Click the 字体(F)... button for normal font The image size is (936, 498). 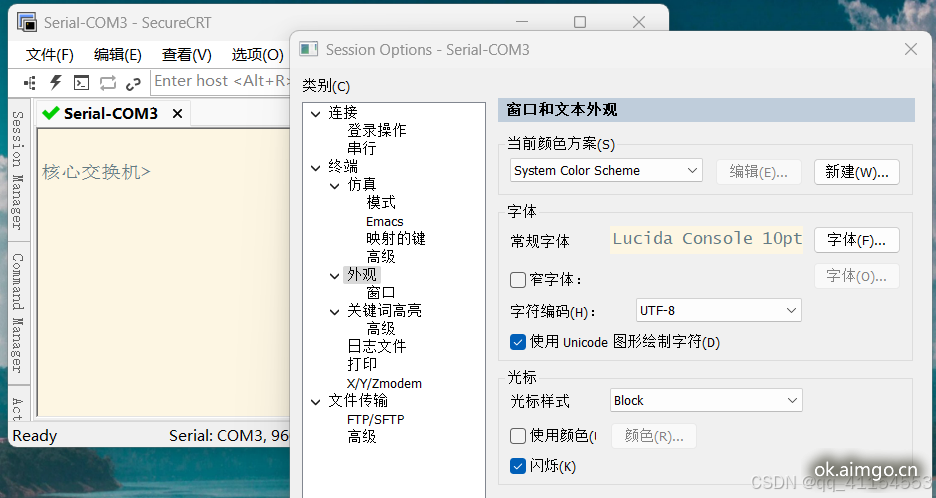pos(856,240)
